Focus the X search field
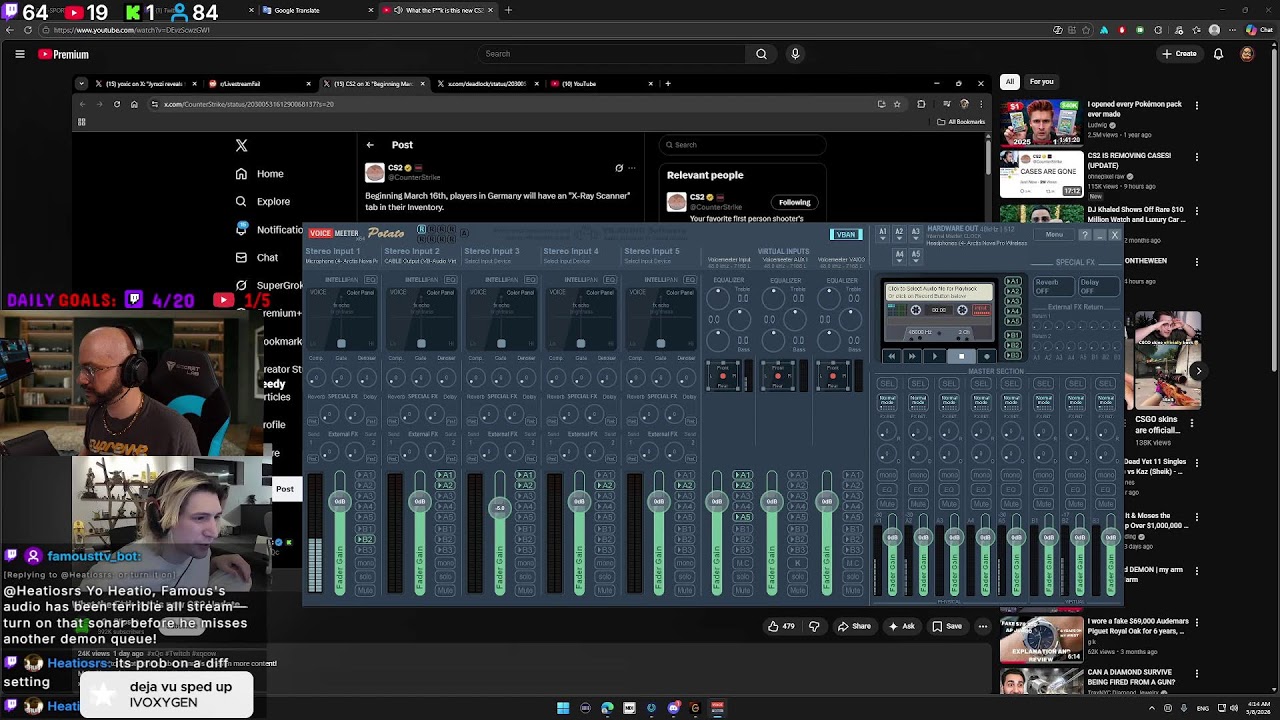The image size is (1280, 720). point(742,145)
